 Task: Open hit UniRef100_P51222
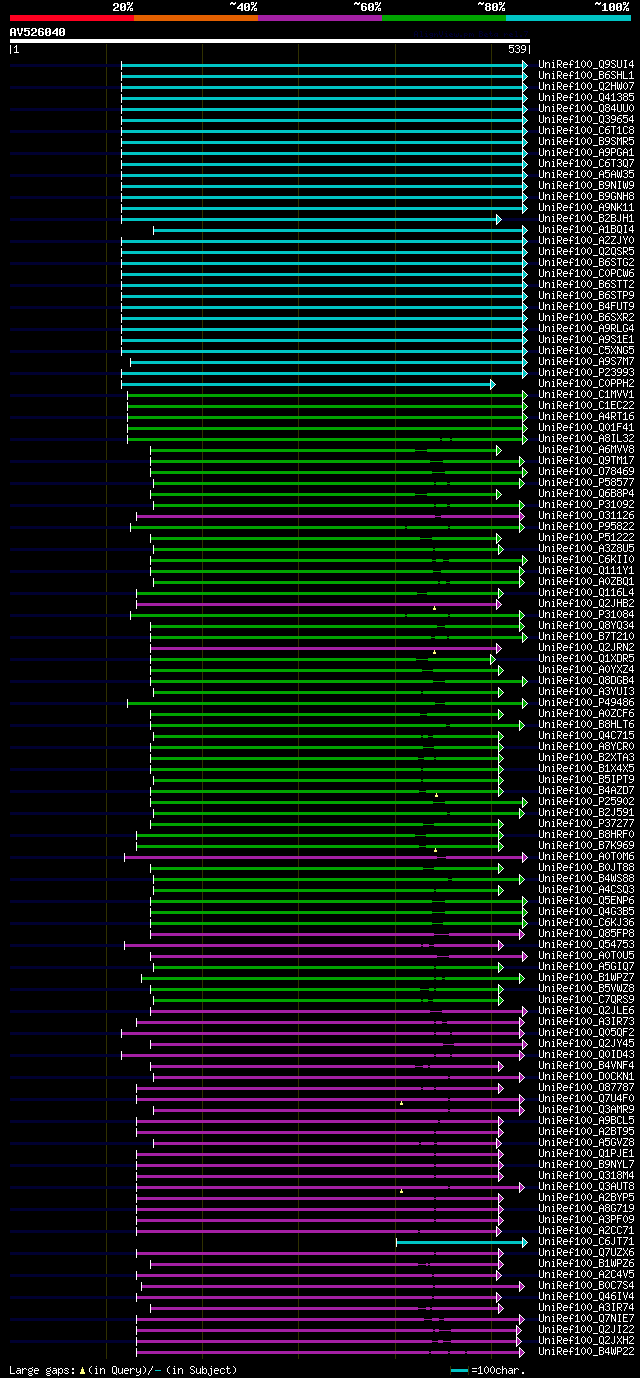click(x=586, y=537)
